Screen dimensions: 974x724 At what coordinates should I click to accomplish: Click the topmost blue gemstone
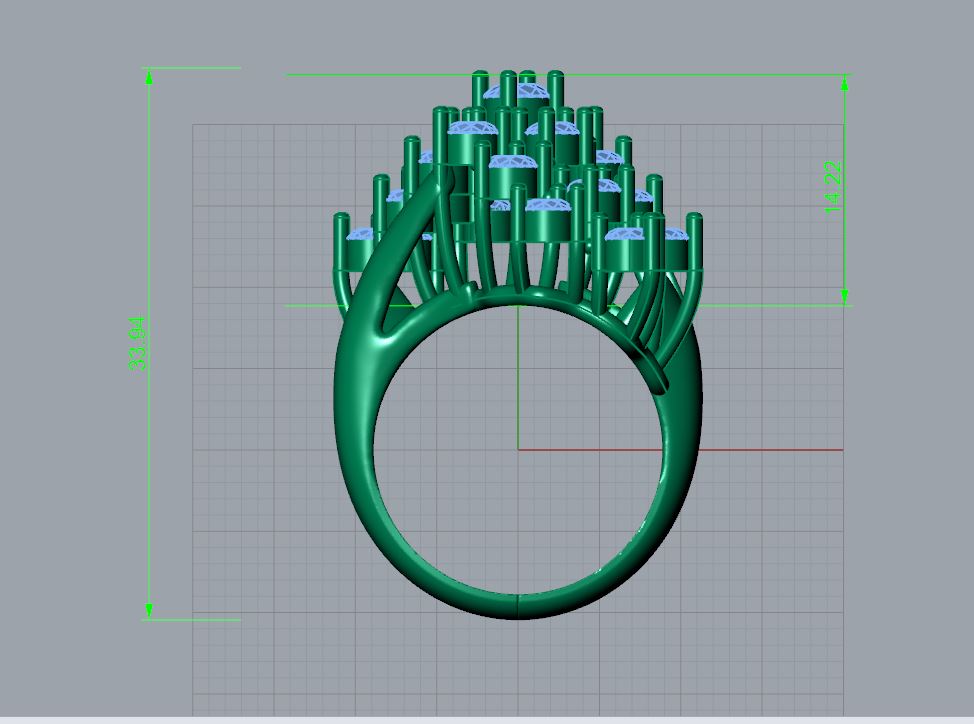[x=517, y=93]
